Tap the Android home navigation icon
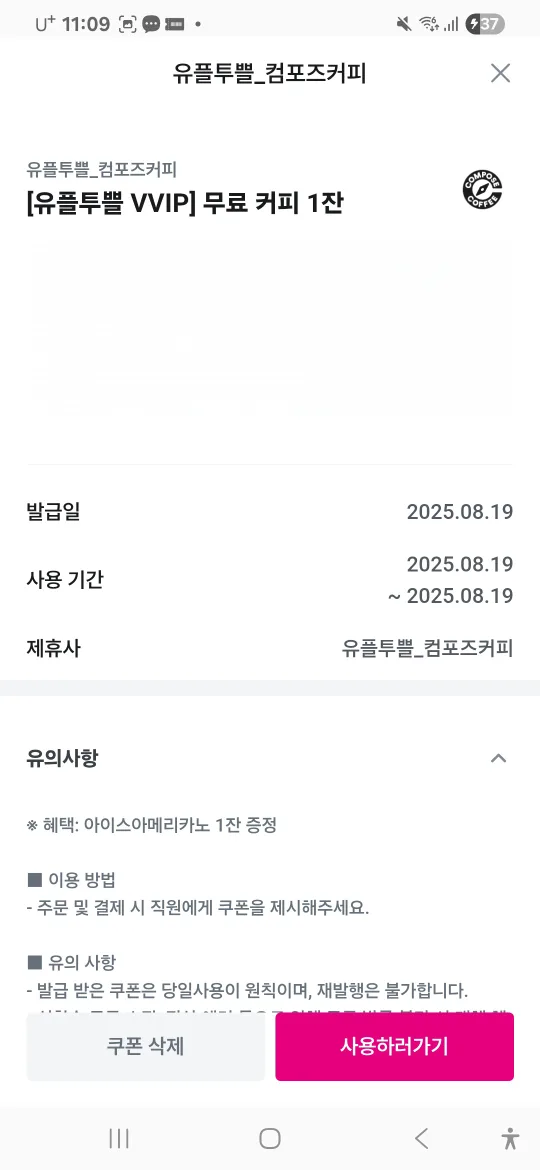This screenshot has width=540, height=1170. coord(270,1138)
